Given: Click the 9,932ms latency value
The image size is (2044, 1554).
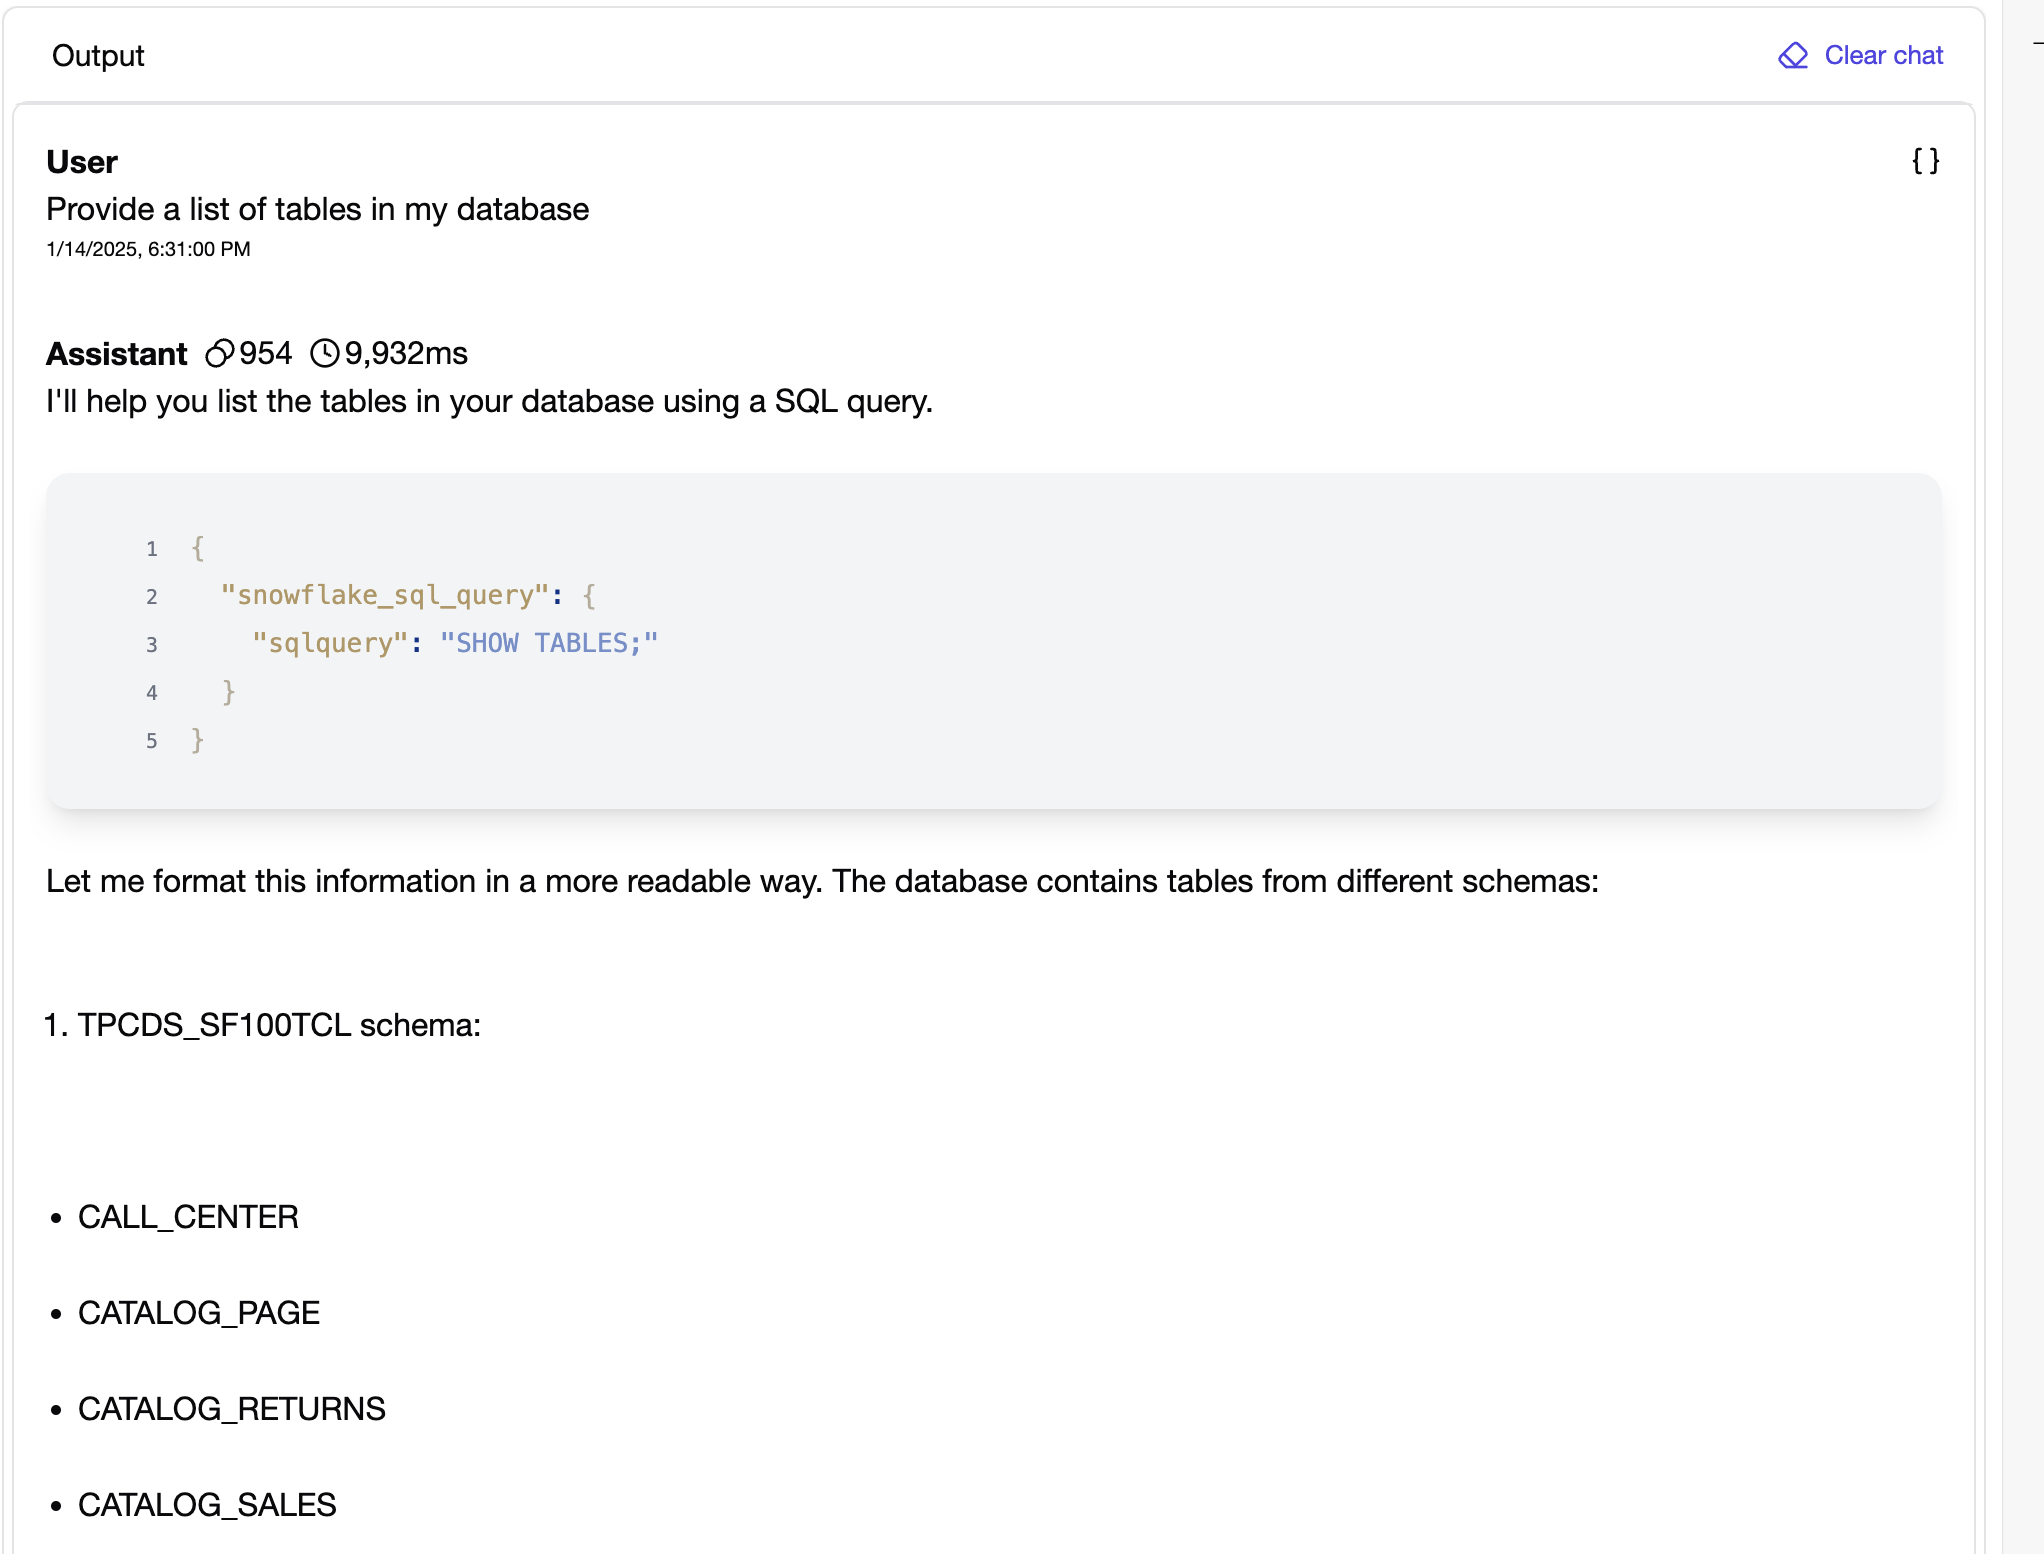Looking at the screenshot, I should [406, 353].
